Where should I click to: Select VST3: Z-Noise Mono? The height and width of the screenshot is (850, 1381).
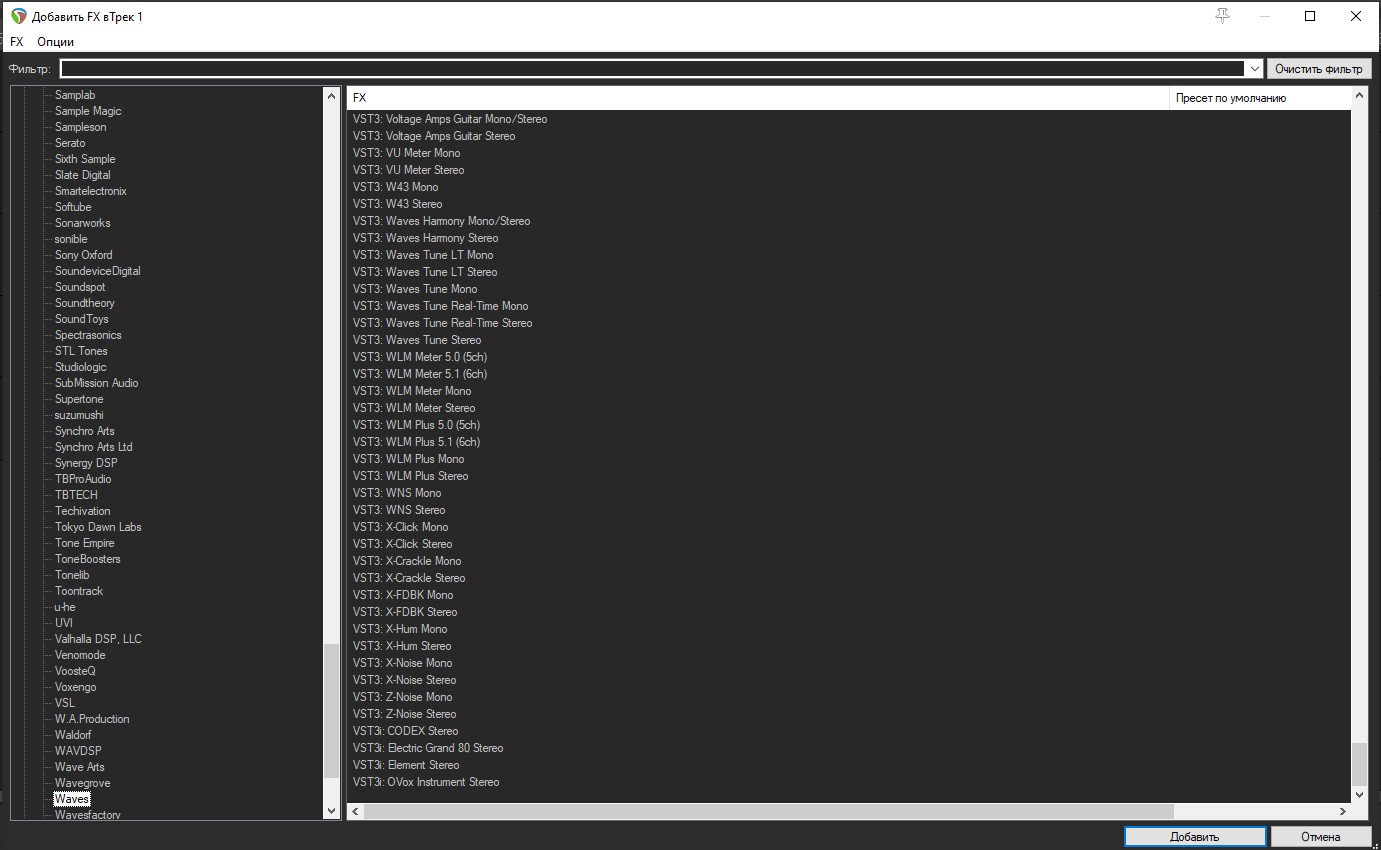click(x=402, y=697)
